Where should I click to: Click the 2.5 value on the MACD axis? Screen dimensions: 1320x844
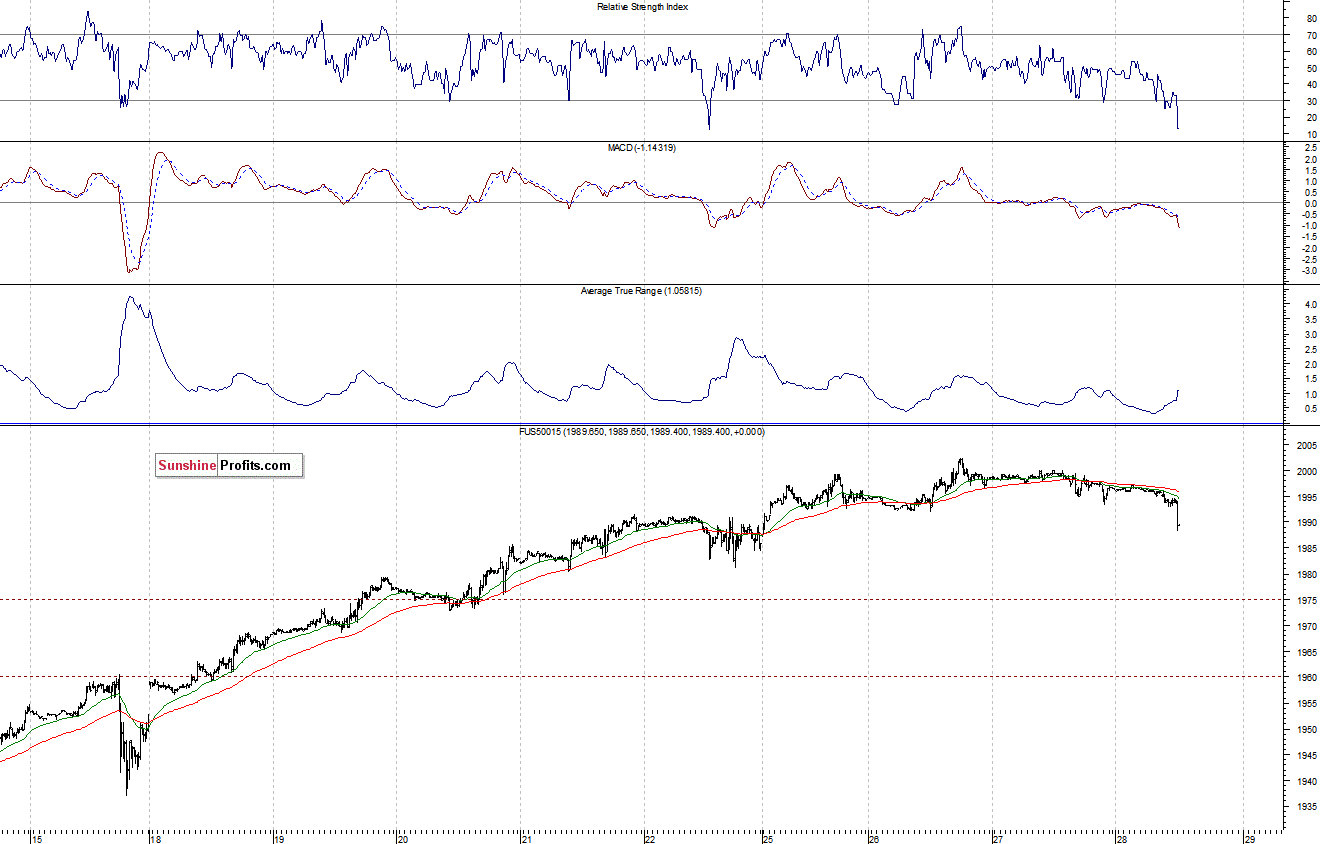[1309, 147]
